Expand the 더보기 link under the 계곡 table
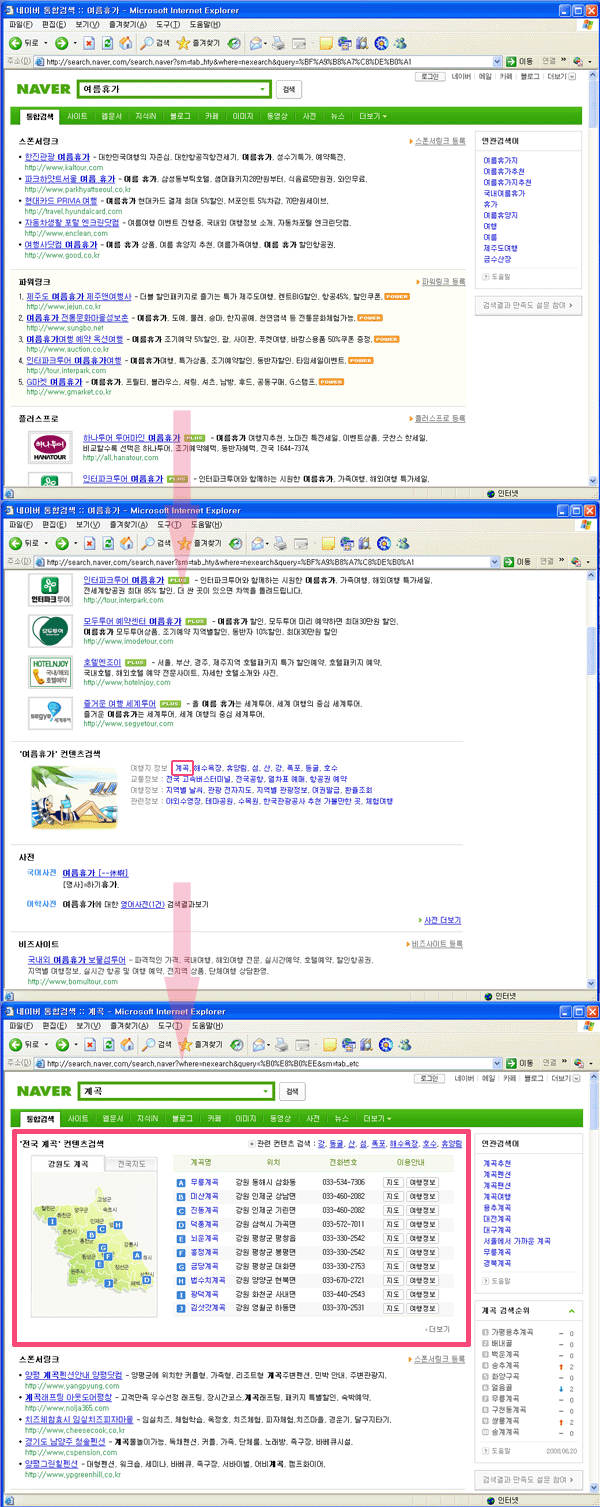 click(x=437, y=1329)
